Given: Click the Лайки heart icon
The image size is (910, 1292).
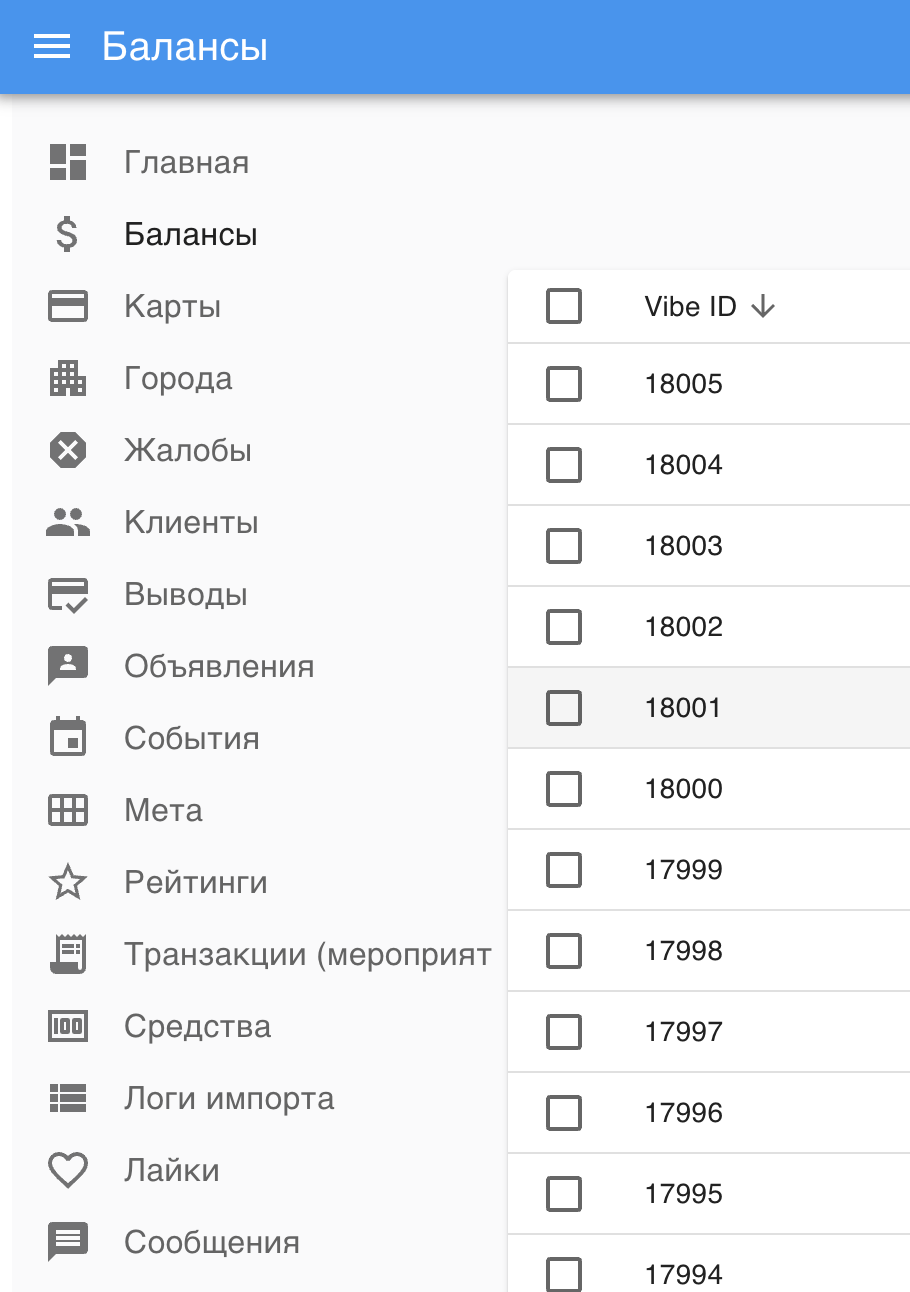Looking at the screenshot, I should point(68,1171).
